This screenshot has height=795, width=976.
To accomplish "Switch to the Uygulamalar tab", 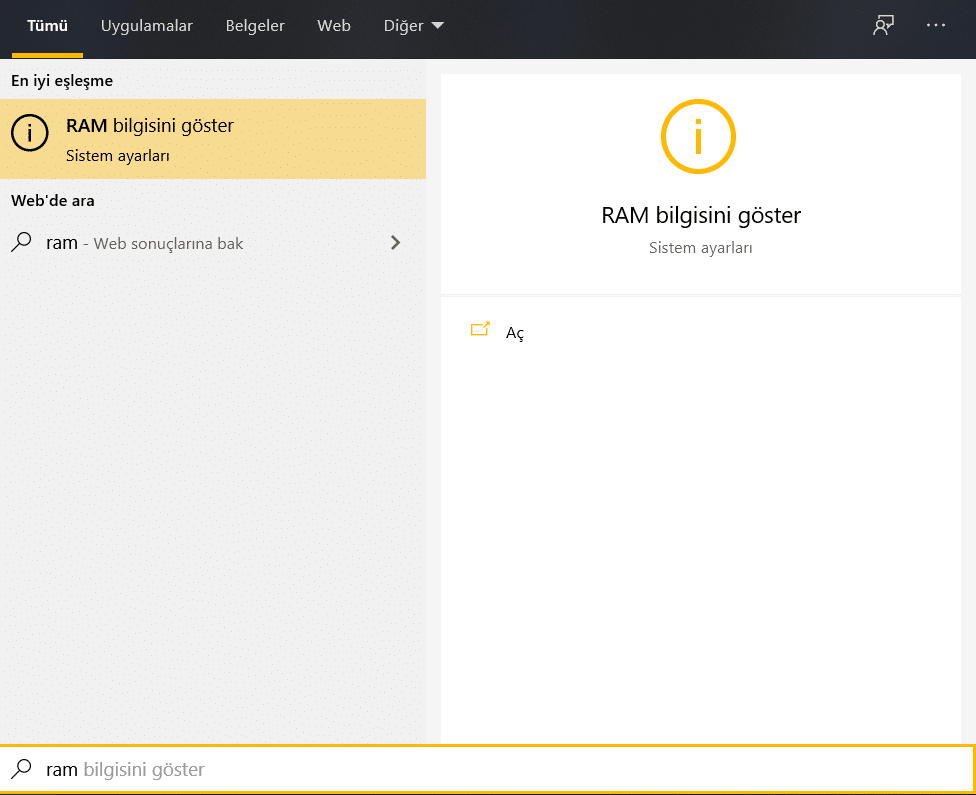I will pos(147,25).
